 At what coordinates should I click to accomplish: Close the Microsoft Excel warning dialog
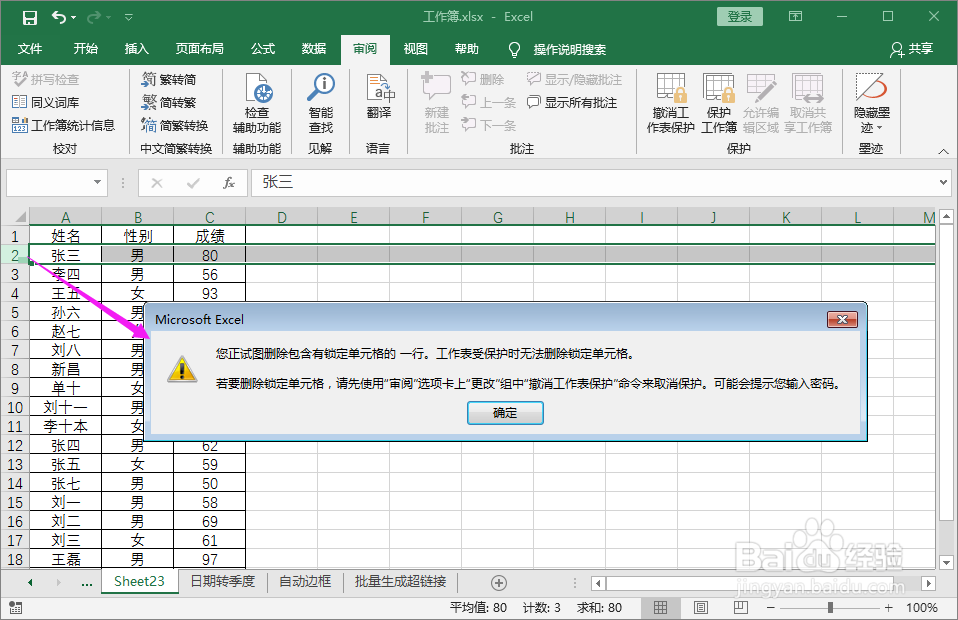[x=842, y=319]
